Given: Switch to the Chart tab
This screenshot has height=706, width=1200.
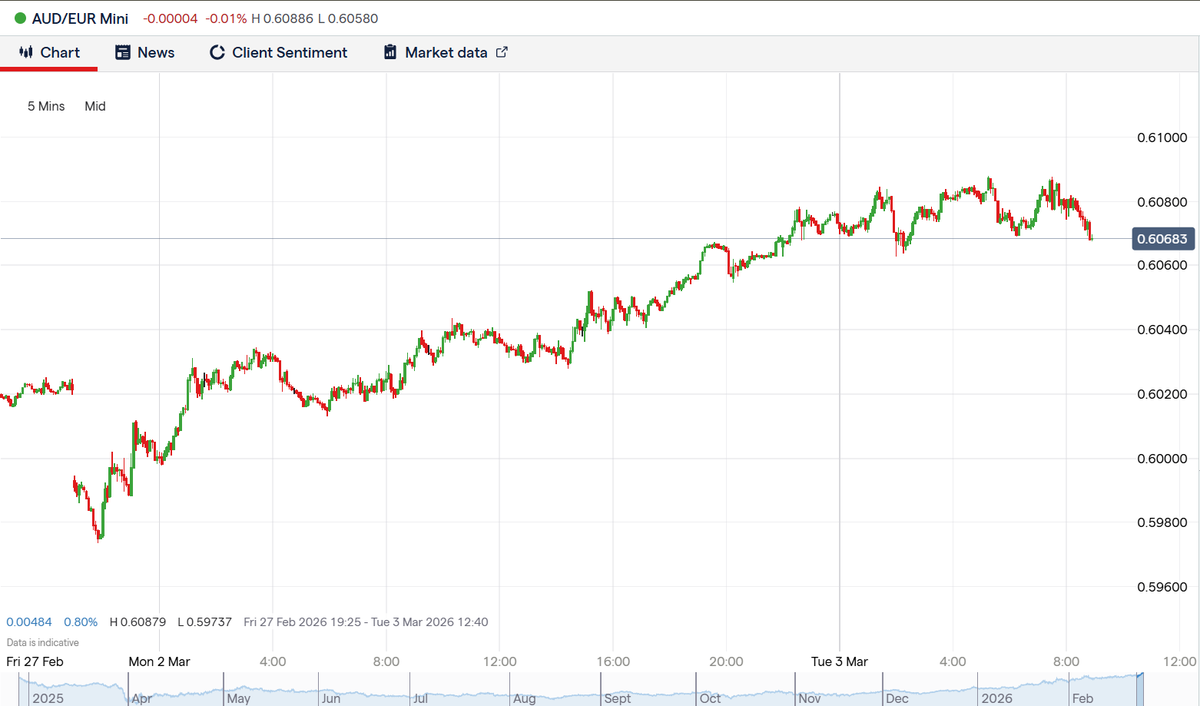Looking at the screenshot, I should (48, 52).
